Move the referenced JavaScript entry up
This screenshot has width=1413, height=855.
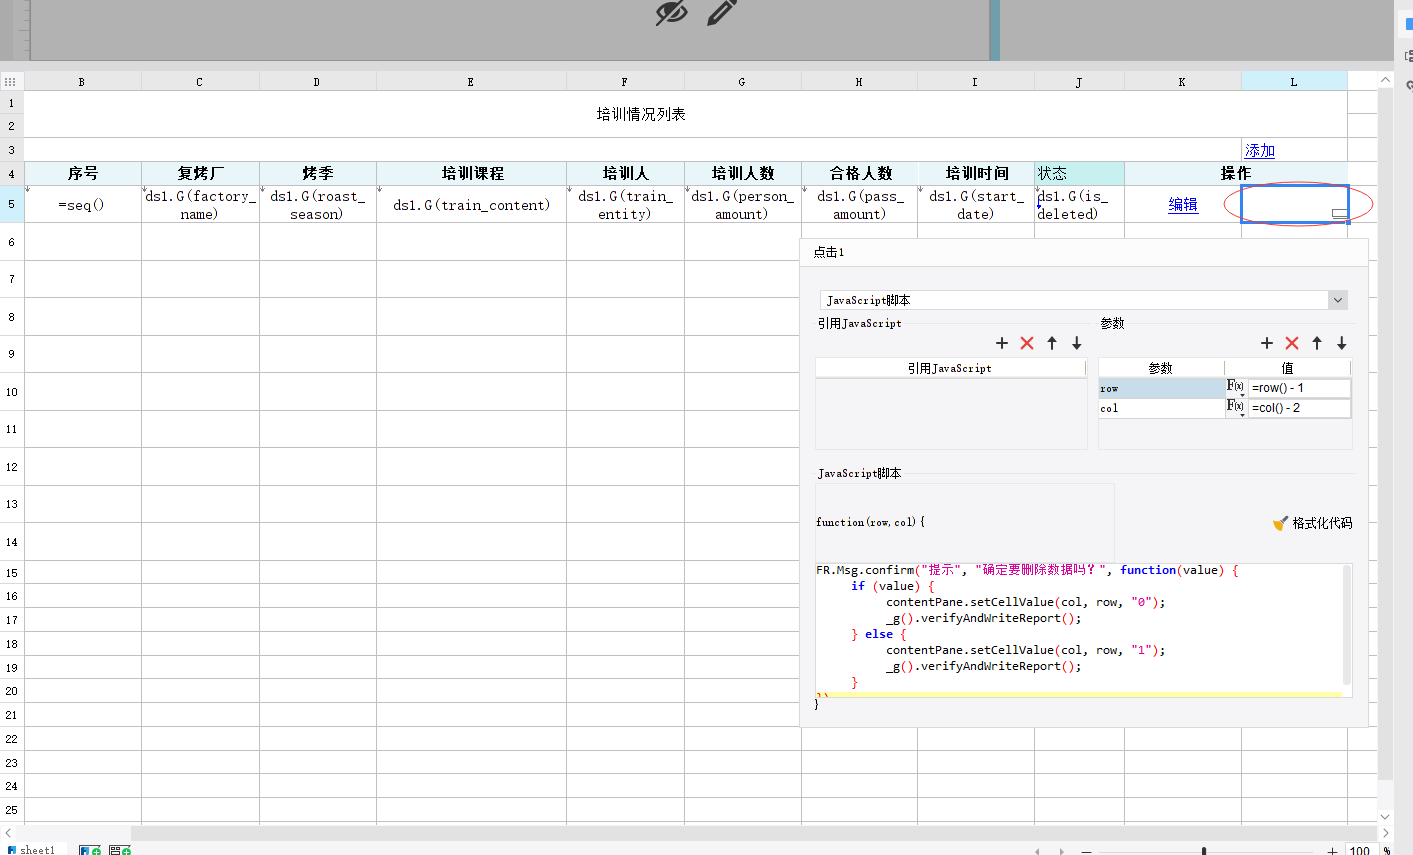pyautogui.click(x=1052, y=343)
